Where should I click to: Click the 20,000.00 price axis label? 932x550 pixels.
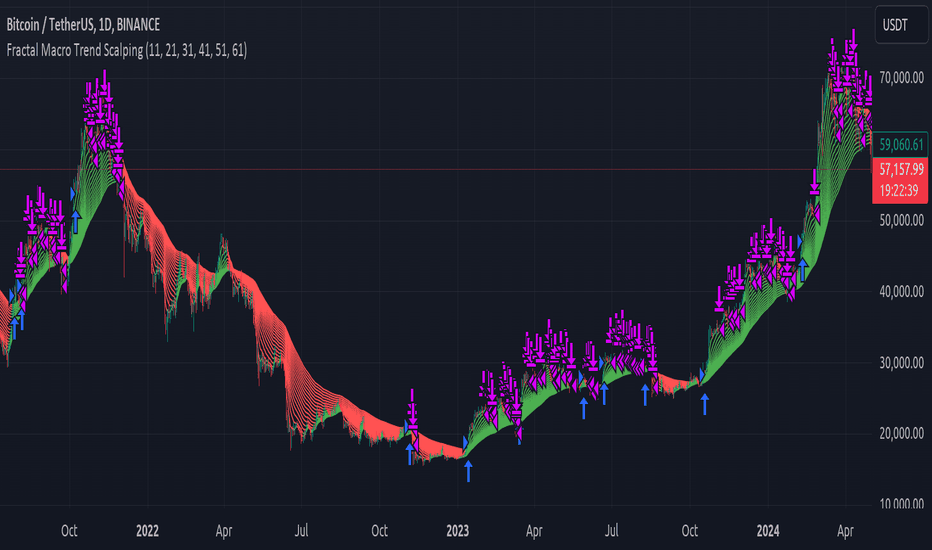click(x=901, y=433)
